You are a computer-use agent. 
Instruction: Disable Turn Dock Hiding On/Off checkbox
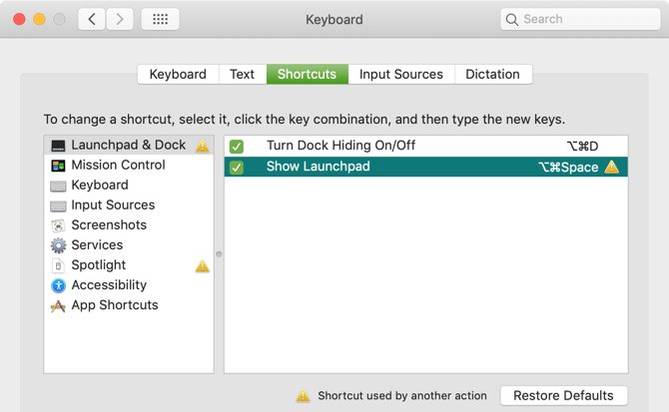point(237,146)
